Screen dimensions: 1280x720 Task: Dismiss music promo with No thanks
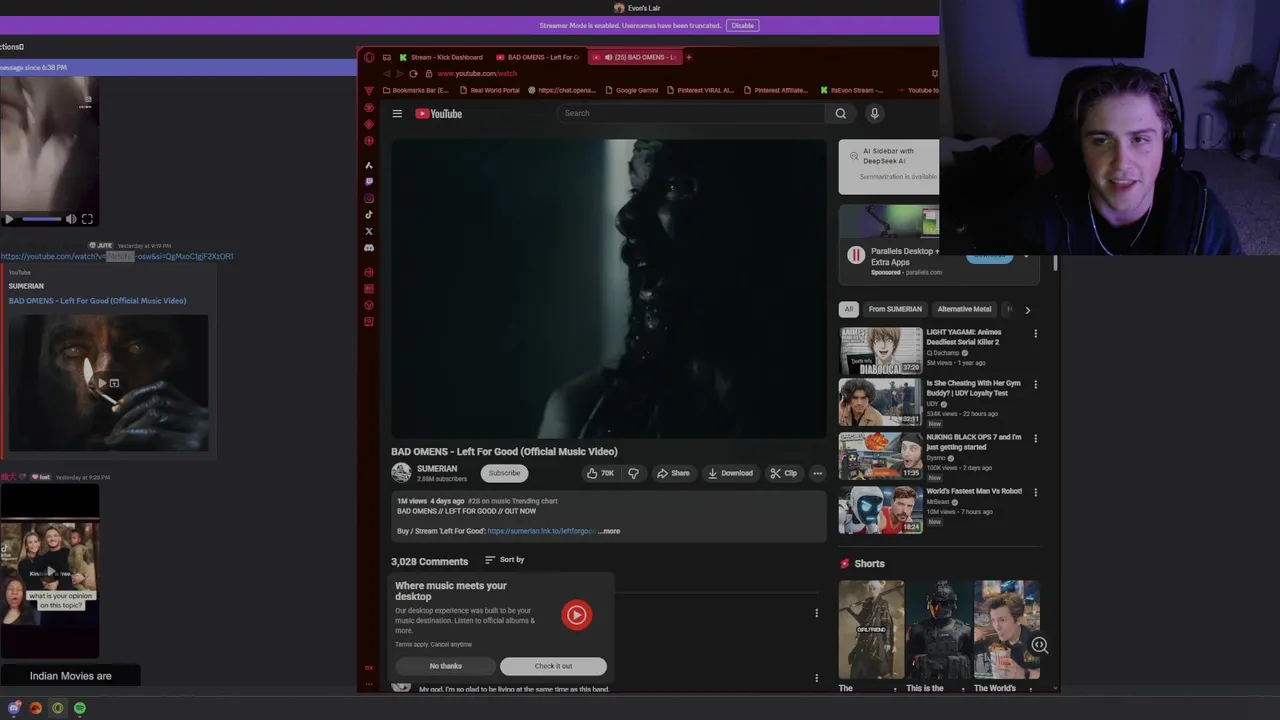[x=446, y=666]
